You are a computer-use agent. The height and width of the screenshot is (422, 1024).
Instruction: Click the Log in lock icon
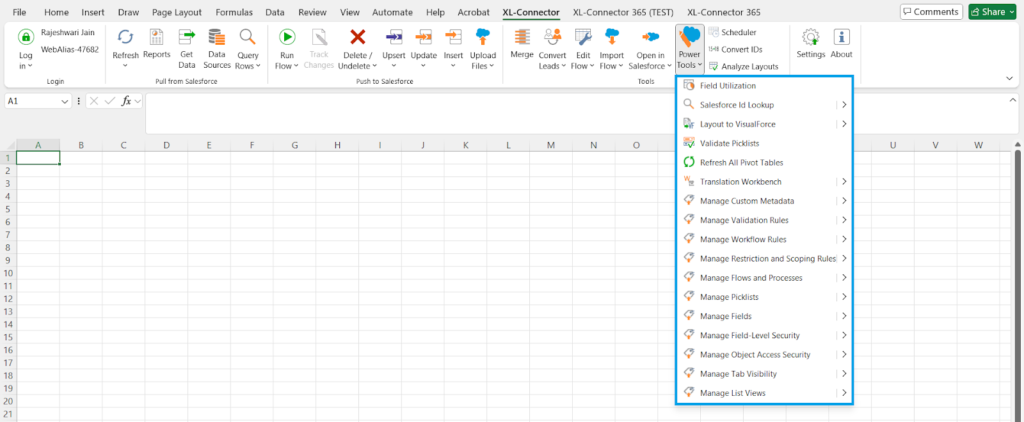tap(26, 37)
